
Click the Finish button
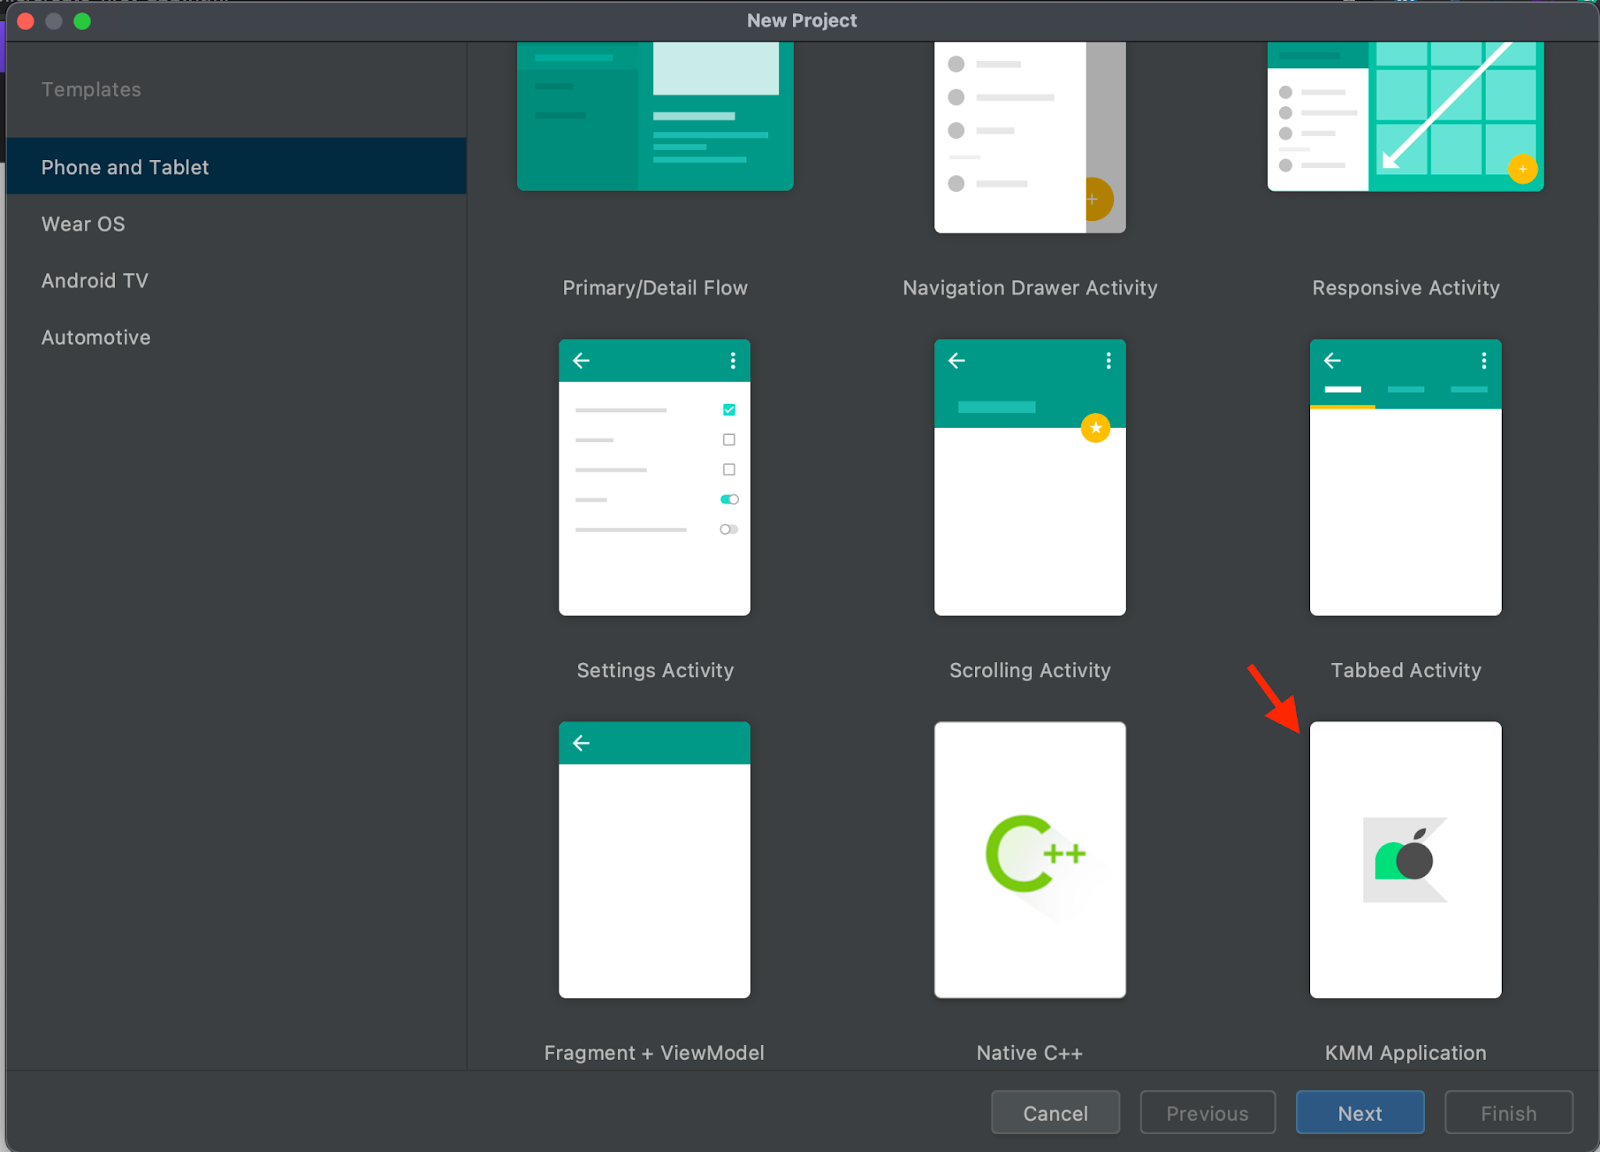(1508, 1113)
